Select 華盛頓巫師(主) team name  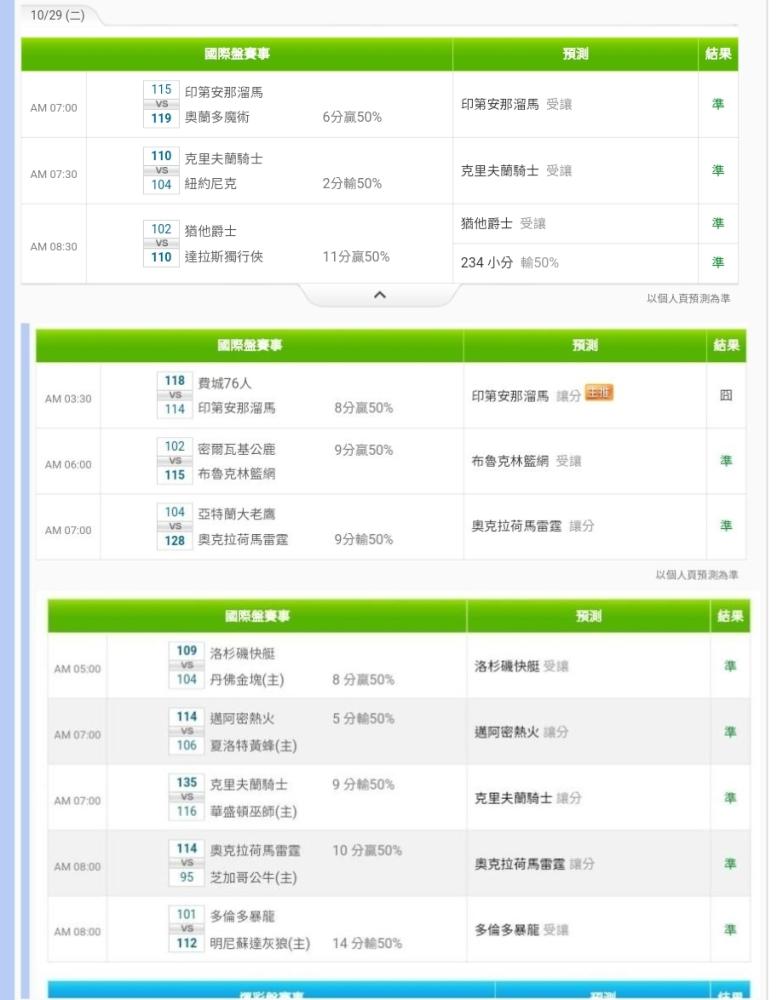pos(253,811)
